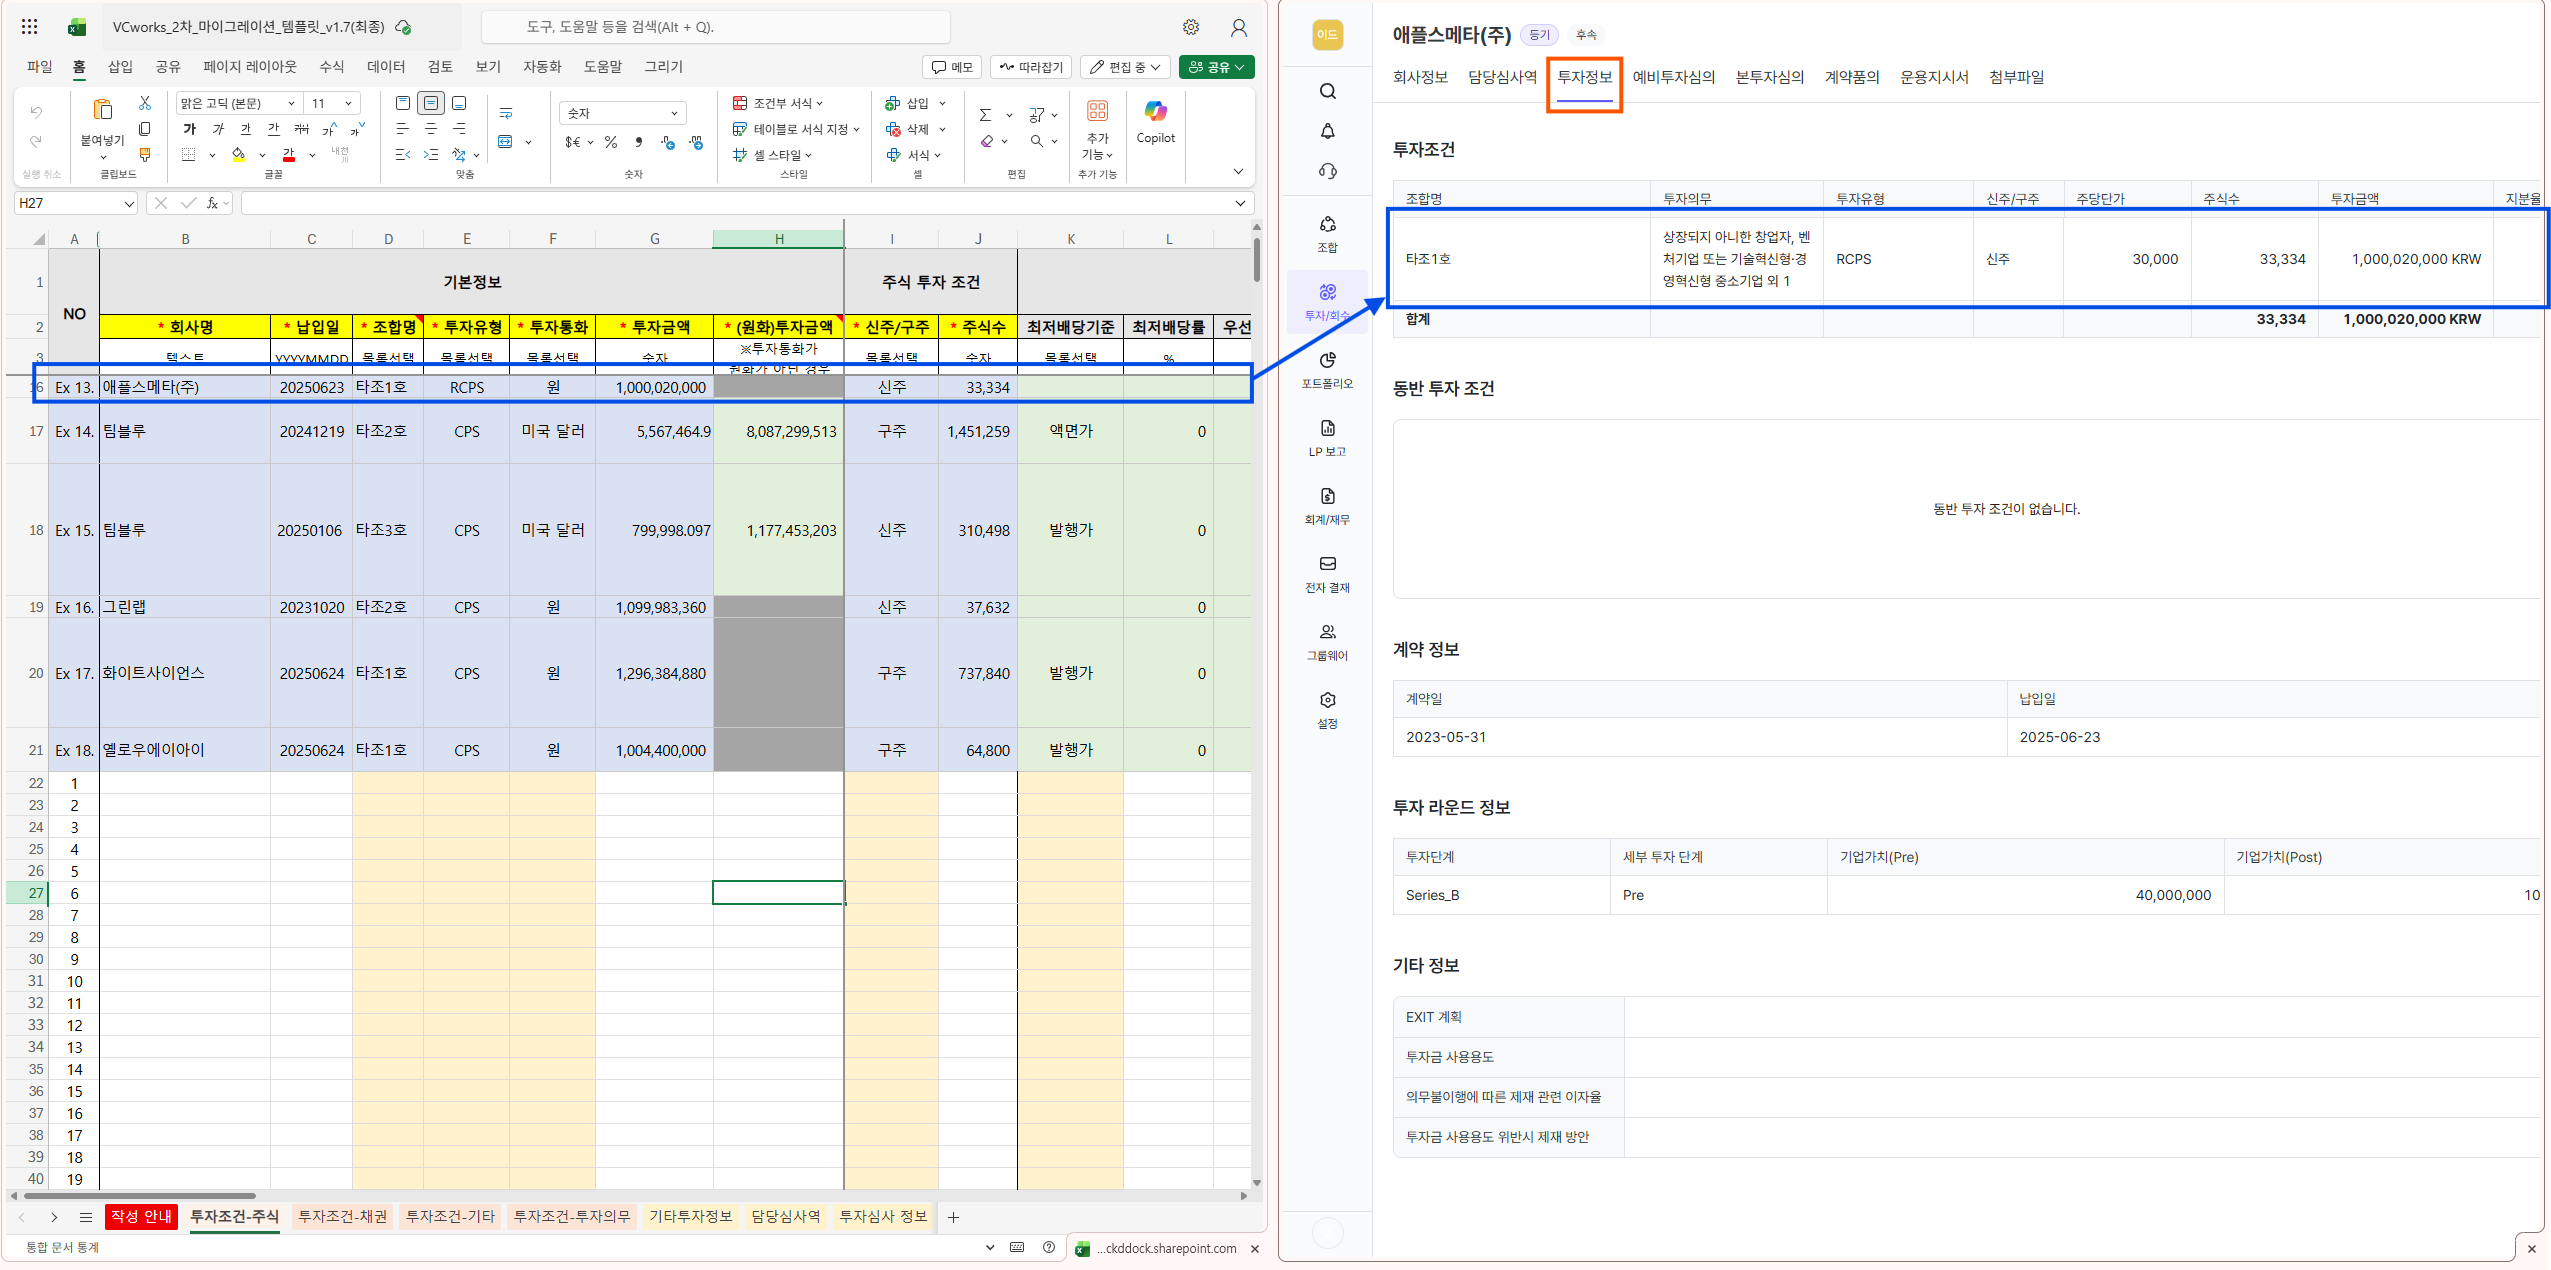The width and height of the screenshot is (2551, 1270).
Task: Click the search icon in VCworks sidebar
Action: tap(1327, 92)
